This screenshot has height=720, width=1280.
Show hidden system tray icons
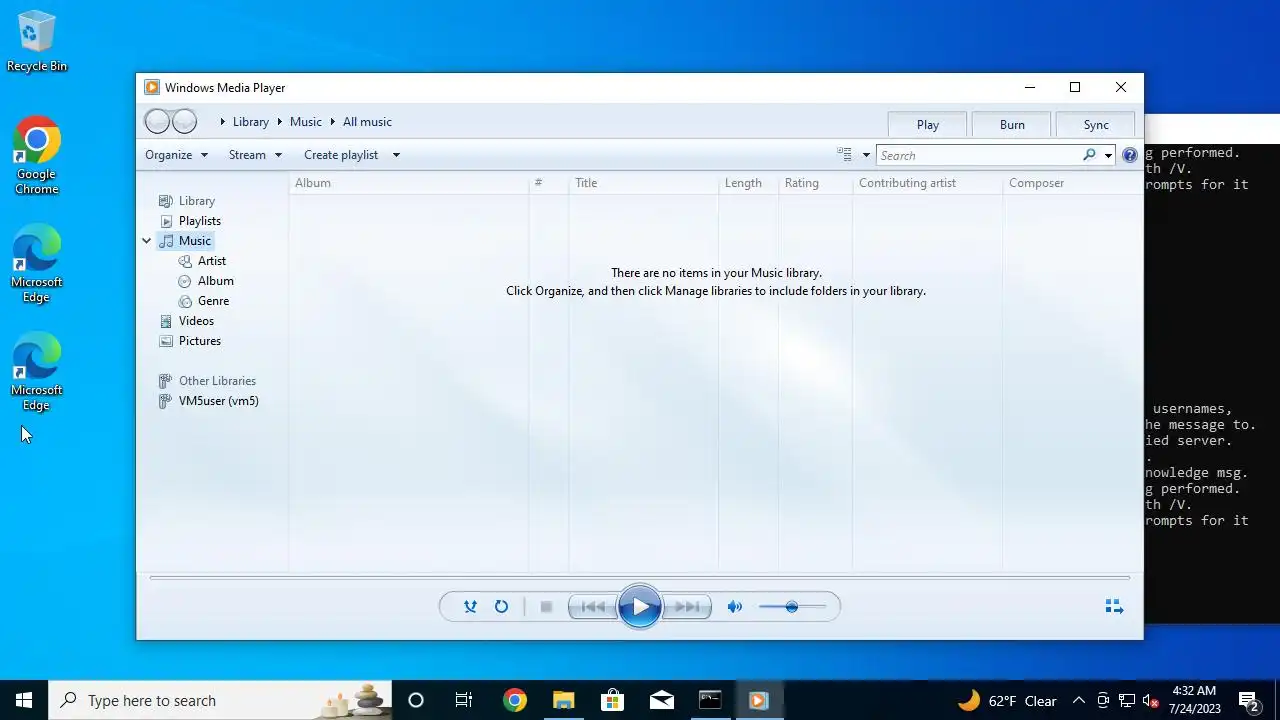tap(1078, 700)
